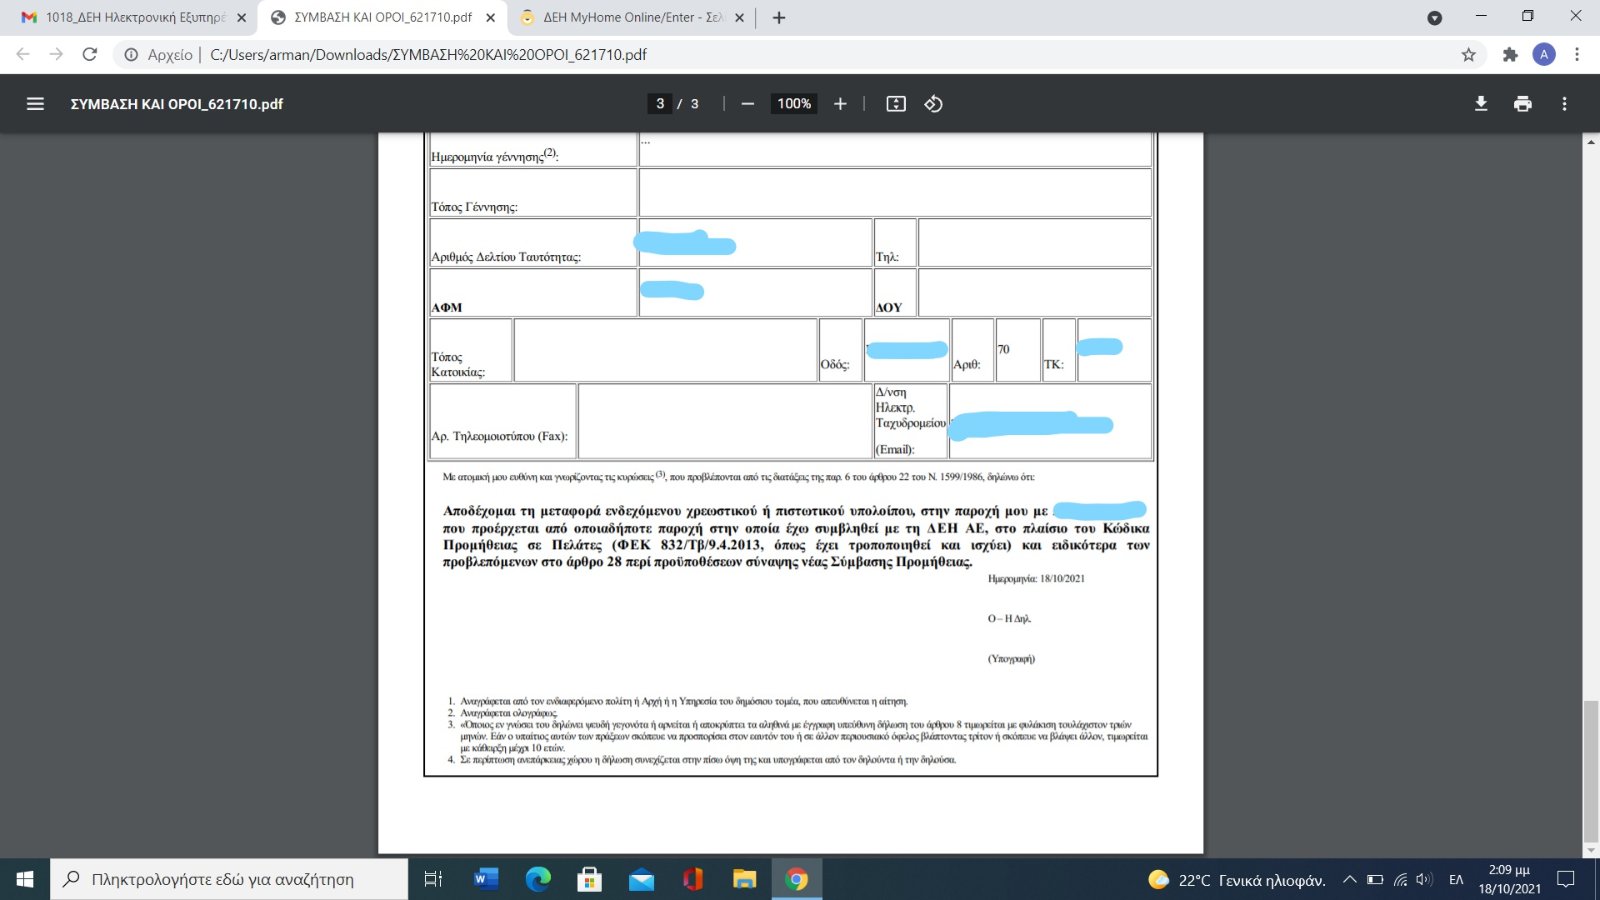Screen dimensions: 1600x900
Task: Open Task View on the taskbar
Action: coord(433,879)
